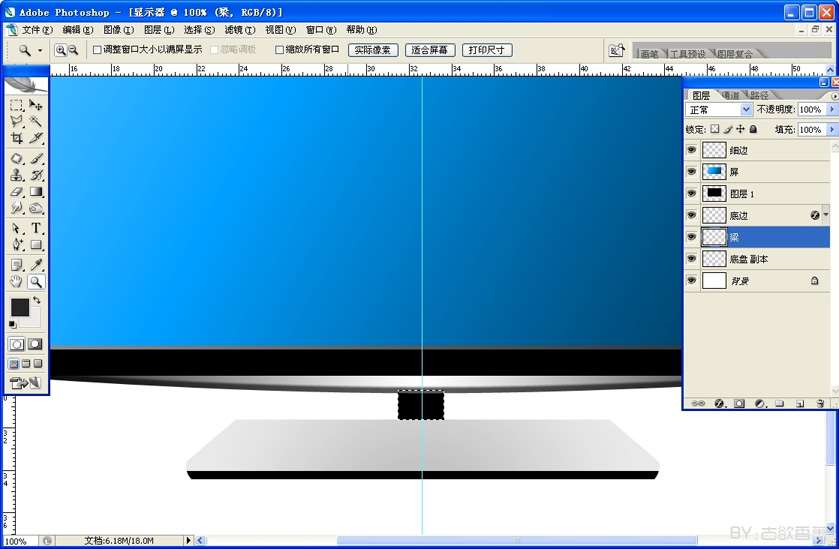Open fill slider arrow

832,129
